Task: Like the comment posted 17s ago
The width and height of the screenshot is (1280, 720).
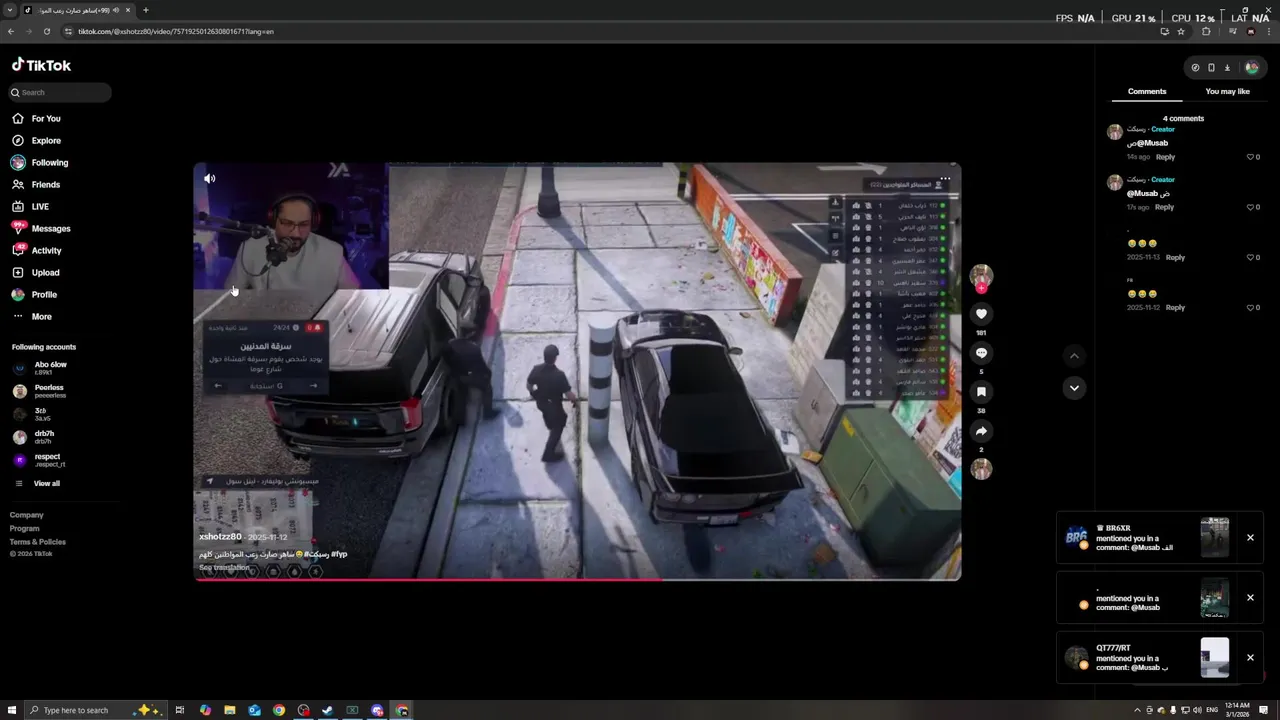Action: 1250,207
